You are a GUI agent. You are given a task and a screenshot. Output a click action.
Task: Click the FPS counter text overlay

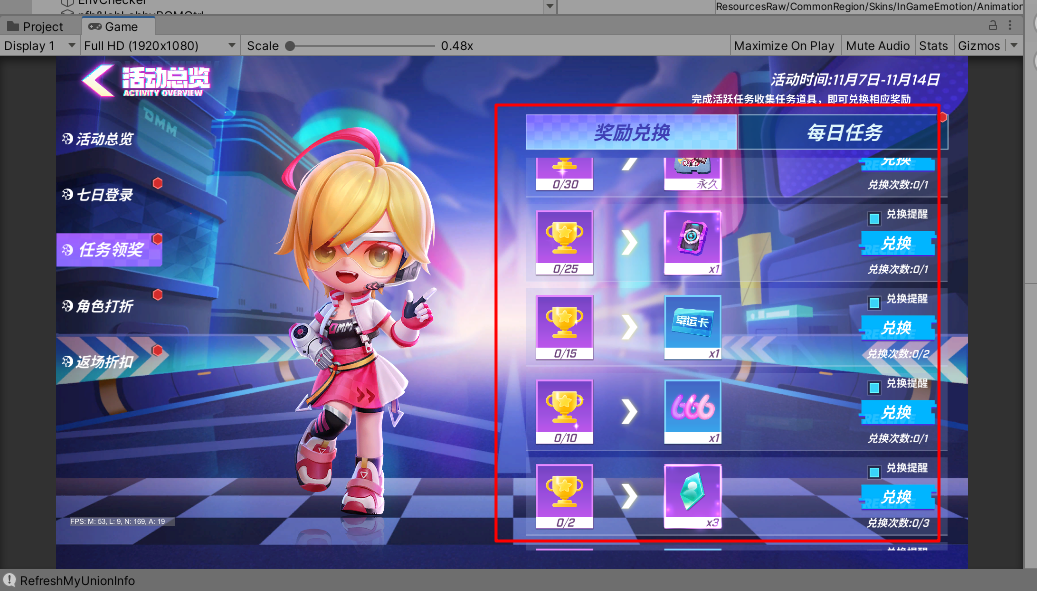coord(118,522)
